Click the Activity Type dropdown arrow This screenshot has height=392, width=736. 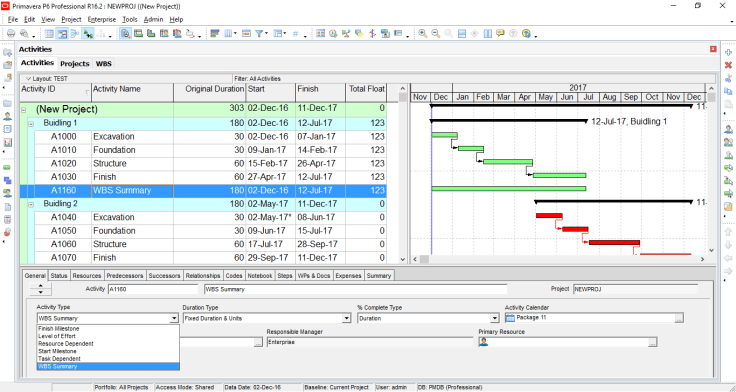[174, 318]
